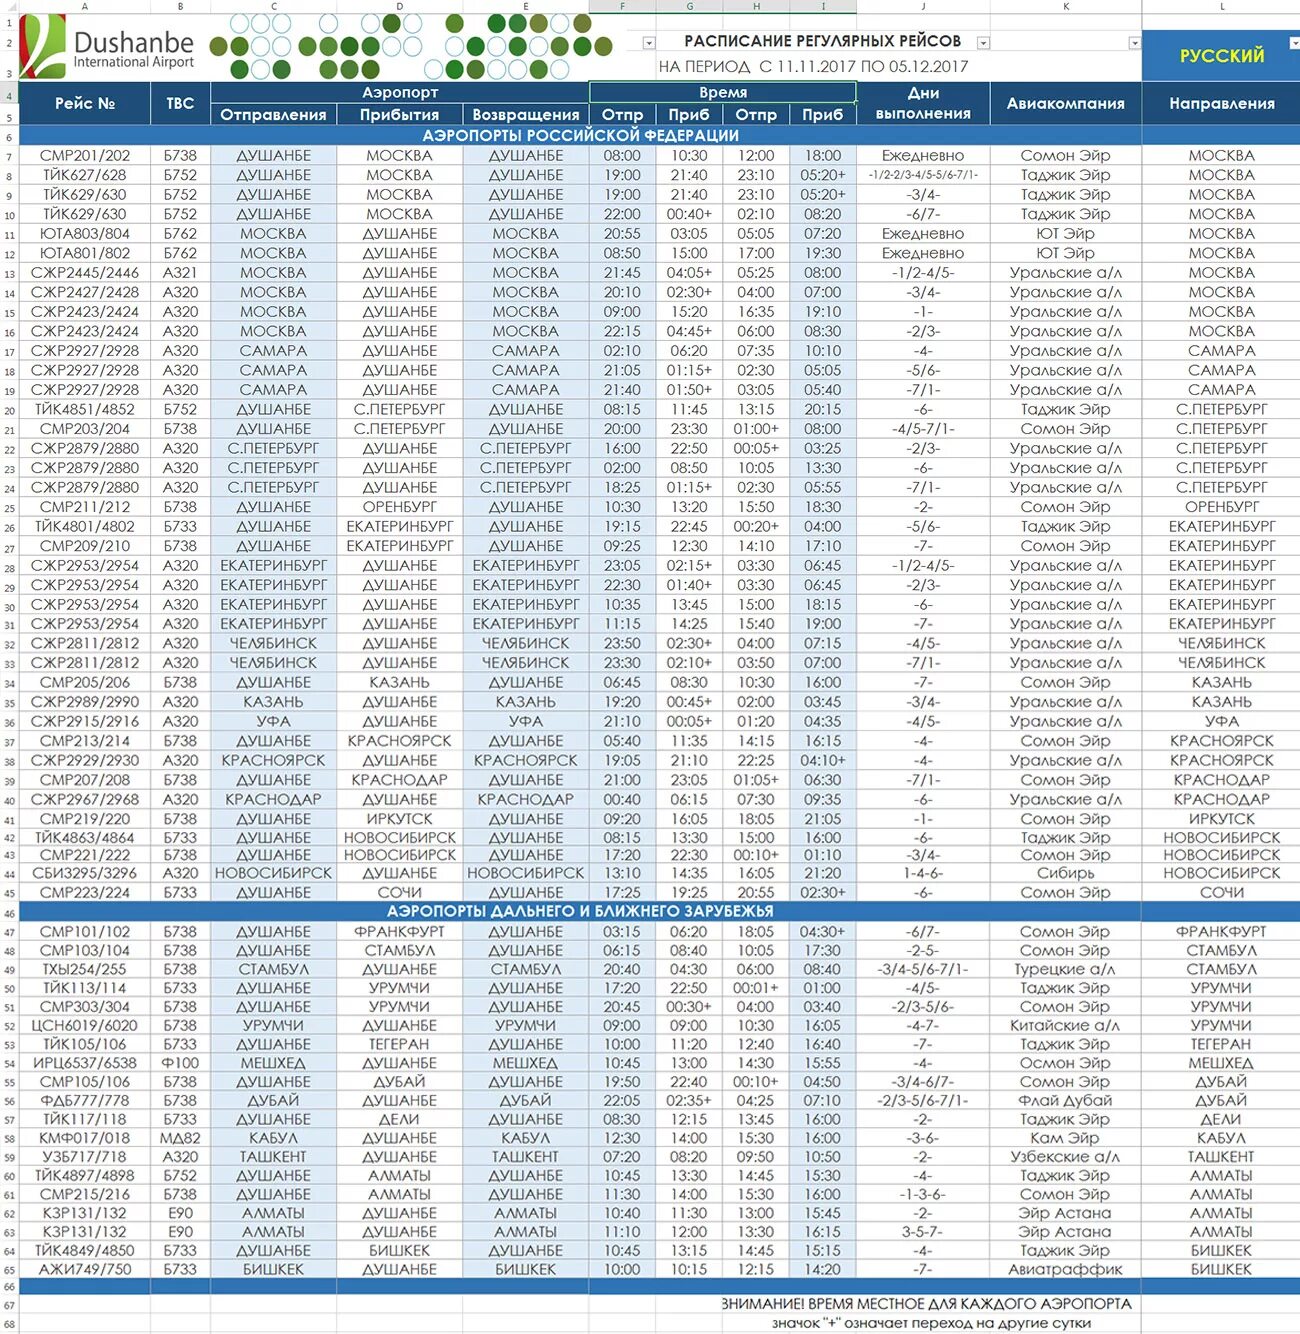
Task: Click airline cell Авиатраффик
Action: coord(1066,1269)
